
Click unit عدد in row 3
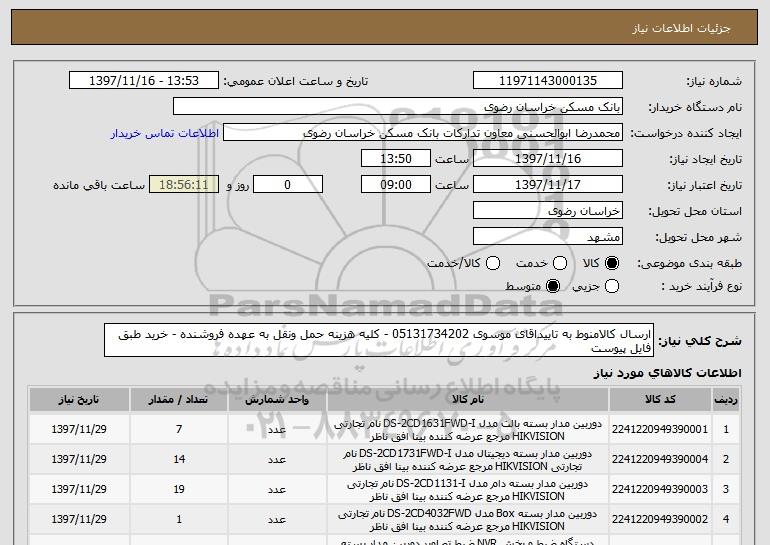pyautogui.click(x=277, y=490)
